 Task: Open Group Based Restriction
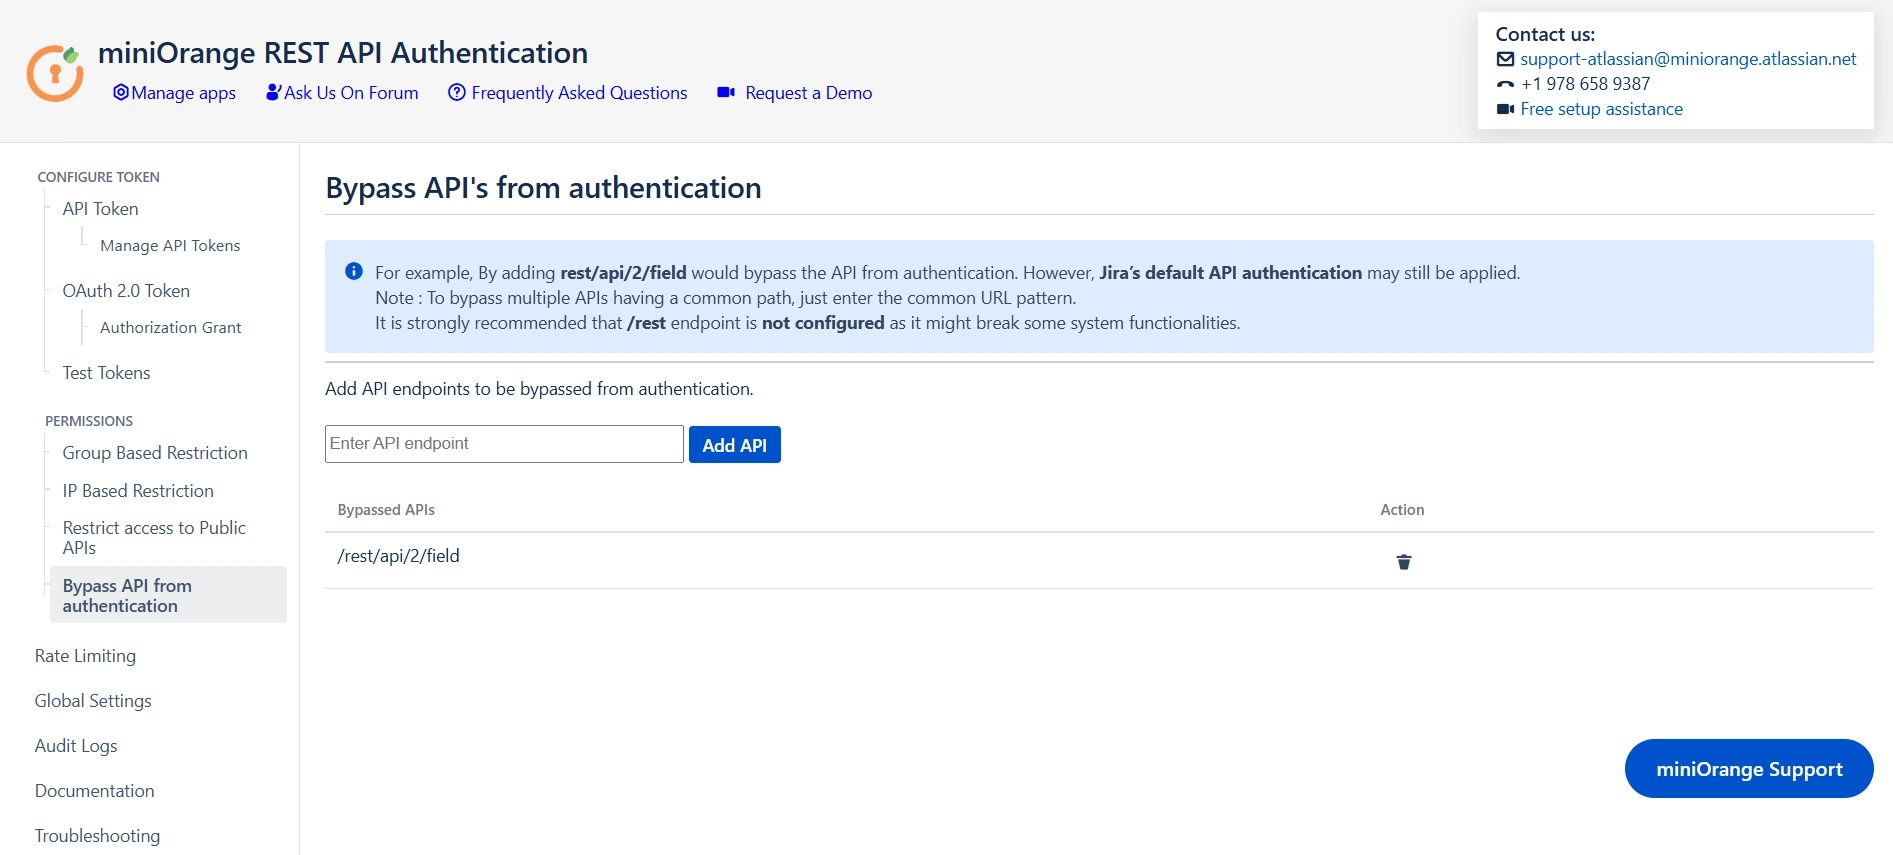155,453
